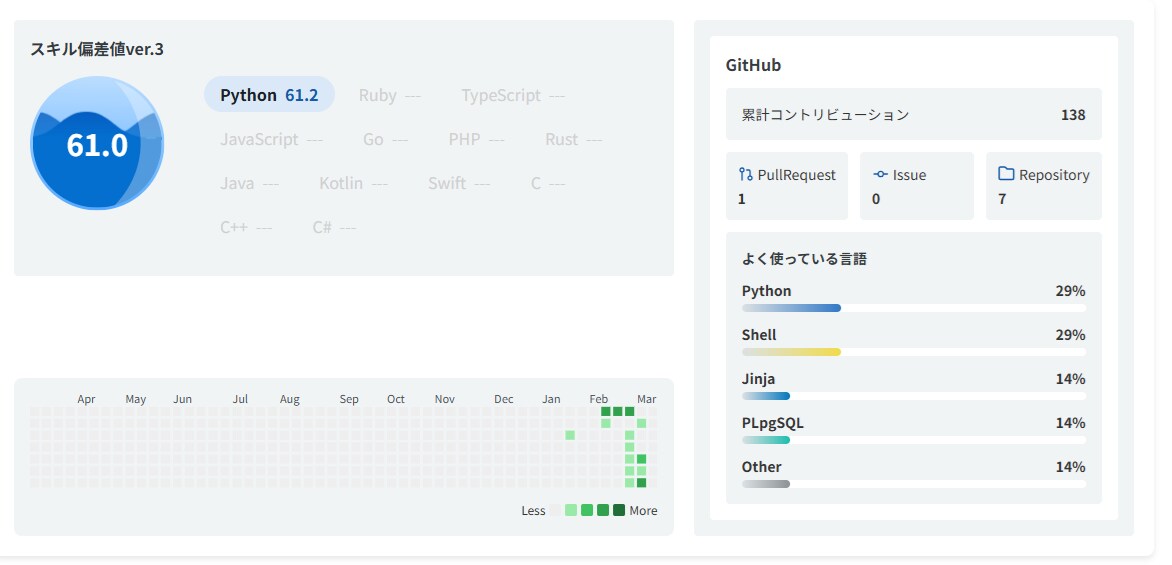Select the JavaScript skill chip
Image resolution: width=1172 pixels, height=565 pixels.
[x=271, y=139]
